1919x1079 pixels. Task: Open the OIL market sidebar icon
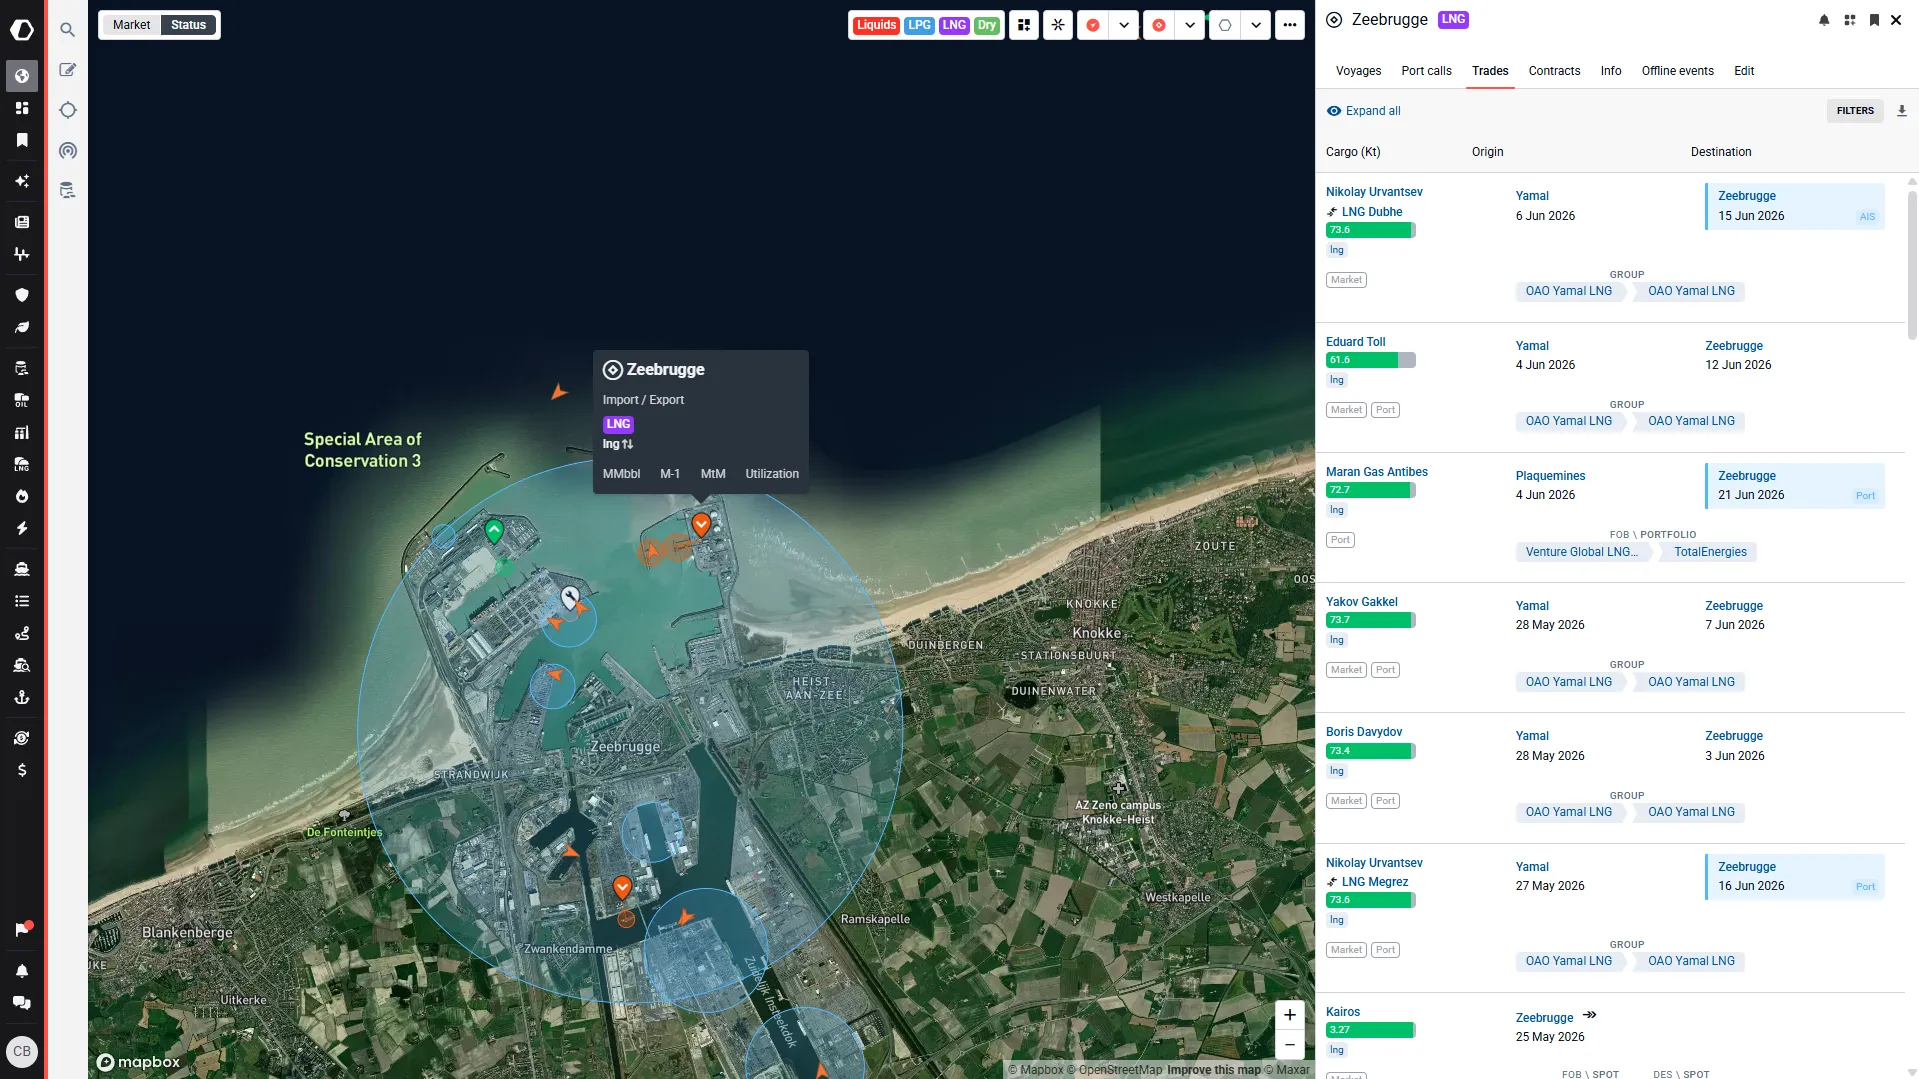point(22,400)
